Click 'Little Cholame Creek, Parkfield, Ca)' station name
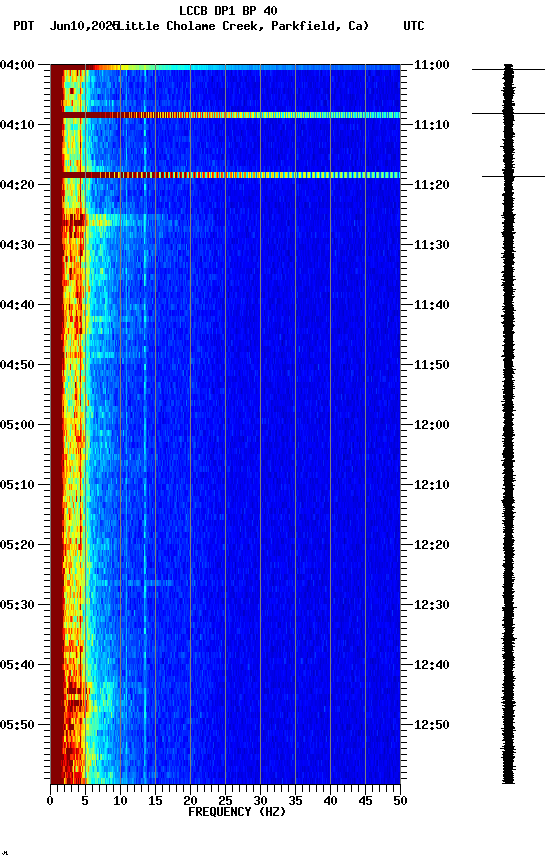Screen dimensions: 552x864 [x=243, y=26]
